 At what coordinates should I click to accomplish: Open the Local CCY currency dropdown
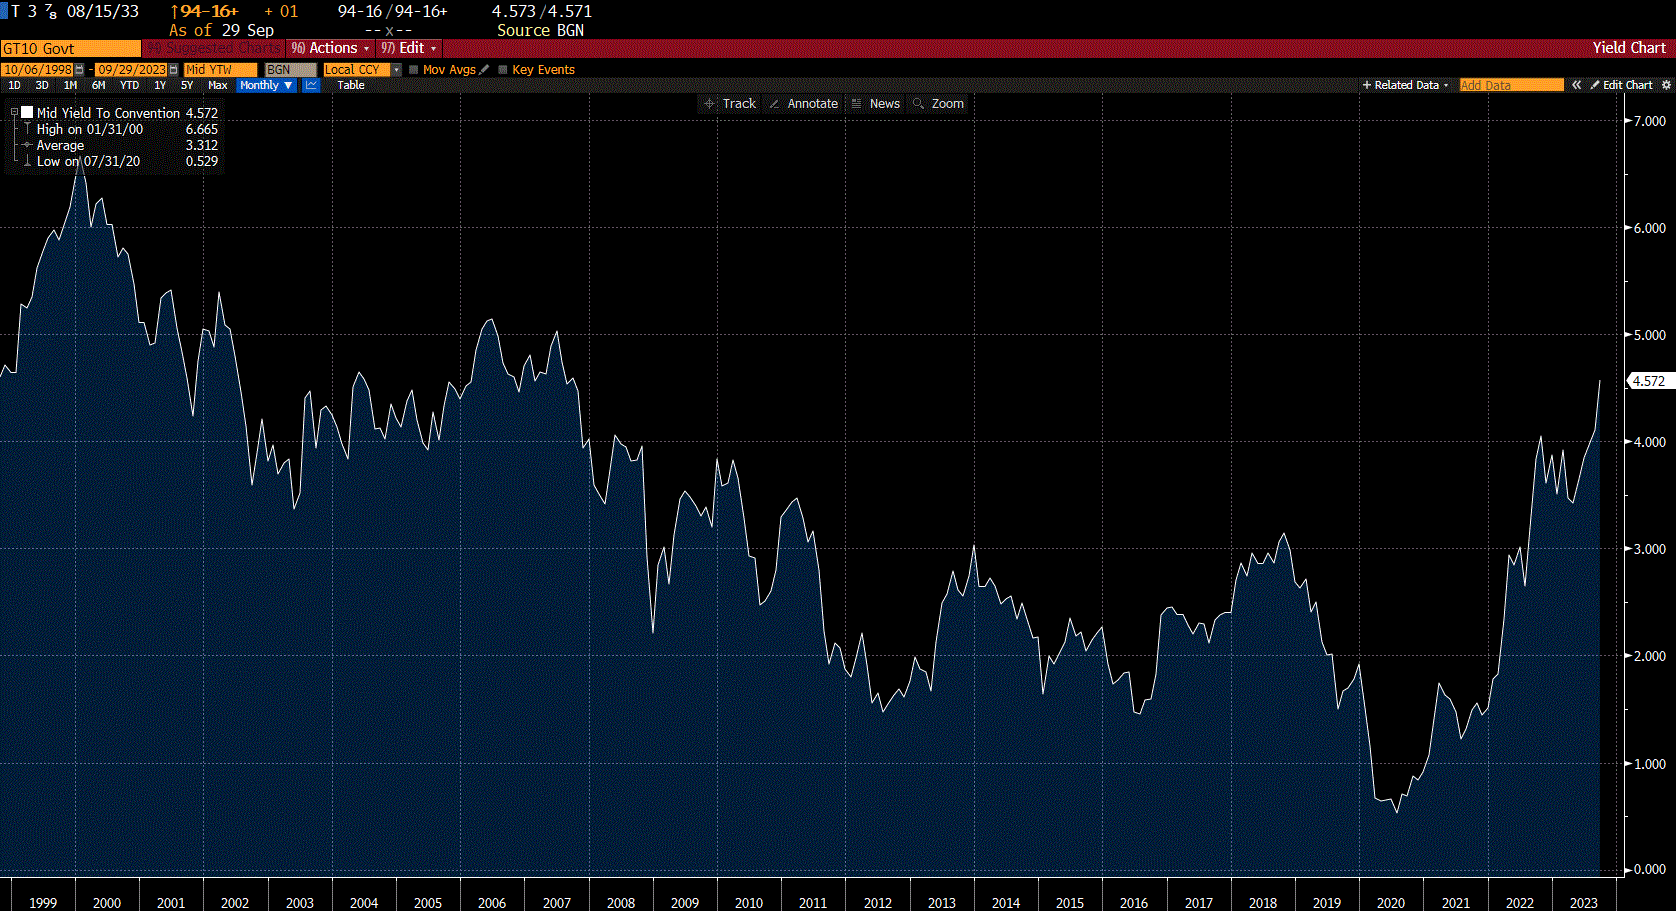coord(396,70)
